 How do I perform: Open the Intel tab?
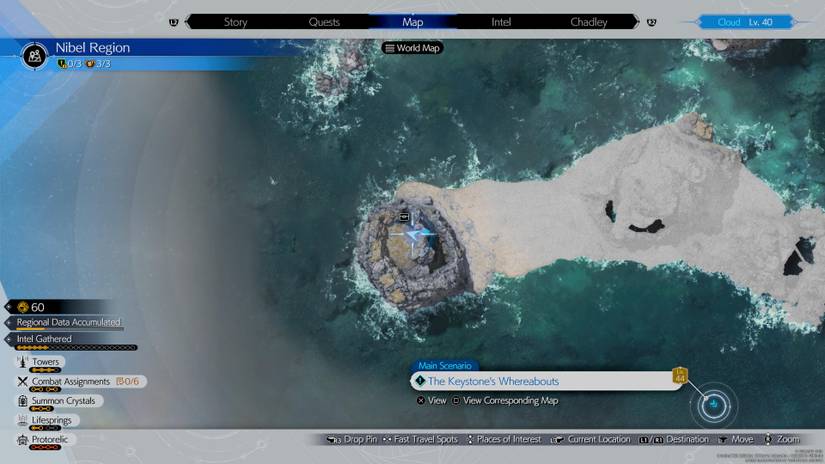pyautogui.click(x=501, y=22)
